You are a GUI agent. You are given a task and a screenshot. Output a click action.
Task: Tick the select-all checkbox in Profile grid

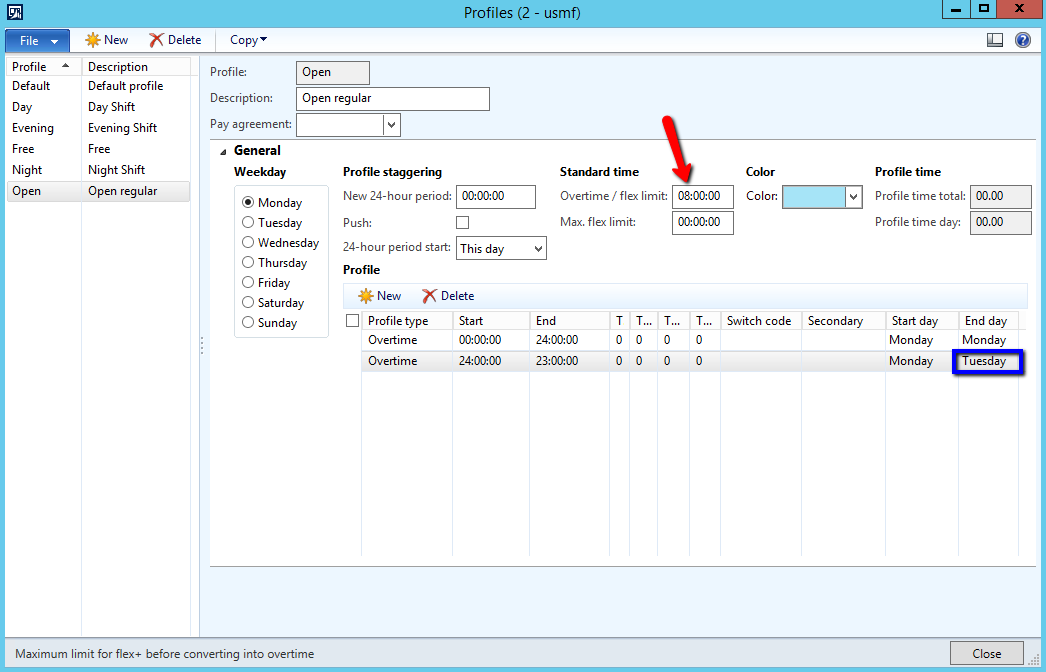pos(352,321)
